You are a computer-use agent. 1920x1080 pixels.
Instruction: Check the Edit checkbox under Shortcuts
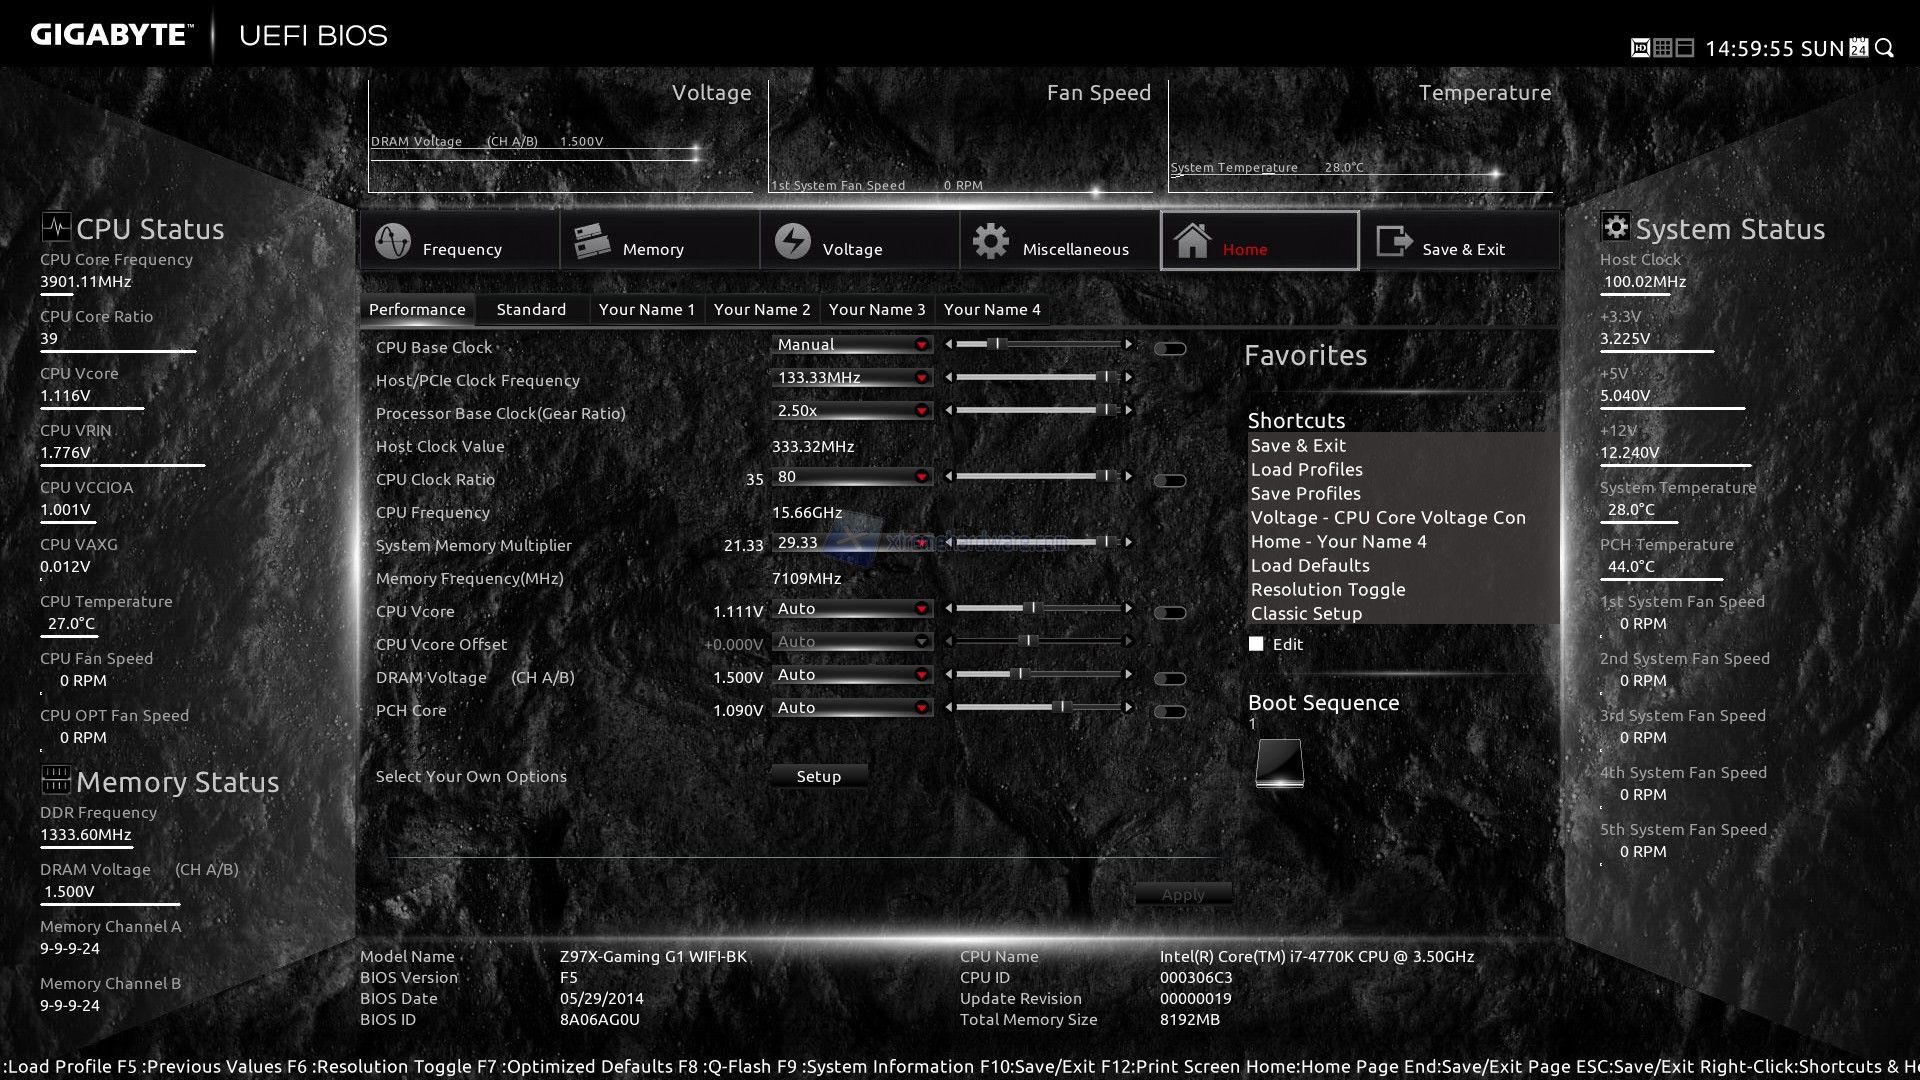click(x=1256, y=644)
